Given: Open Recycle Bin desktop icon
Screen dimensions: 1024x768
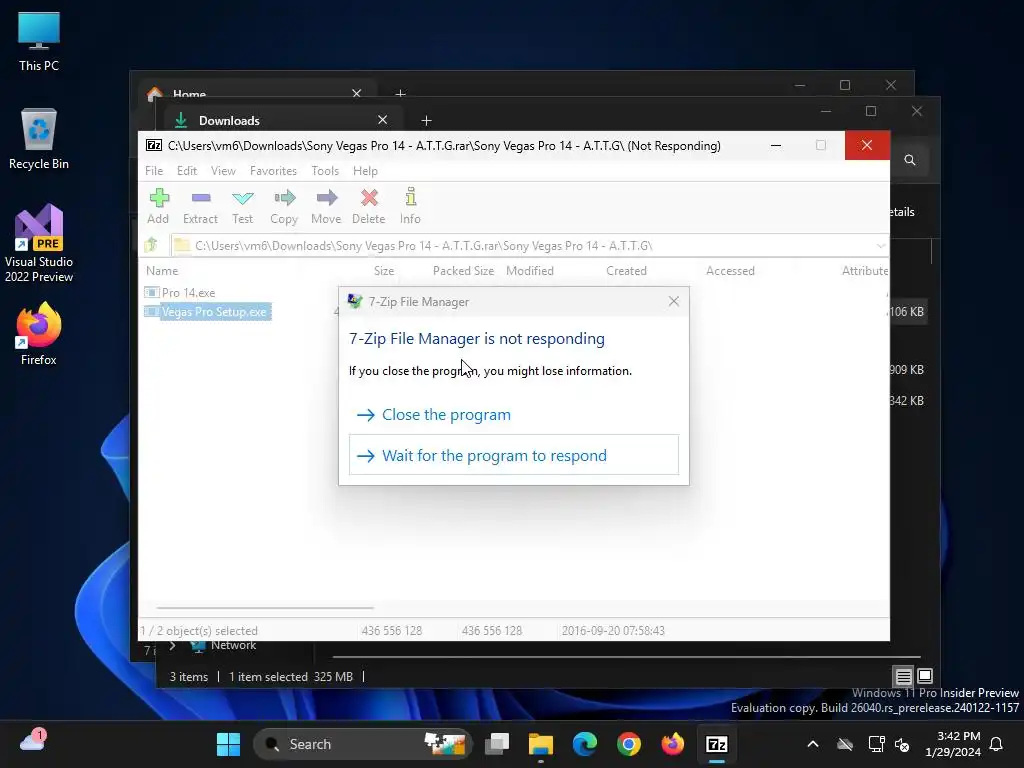Looking at the screenshot, I should [39, 139].
